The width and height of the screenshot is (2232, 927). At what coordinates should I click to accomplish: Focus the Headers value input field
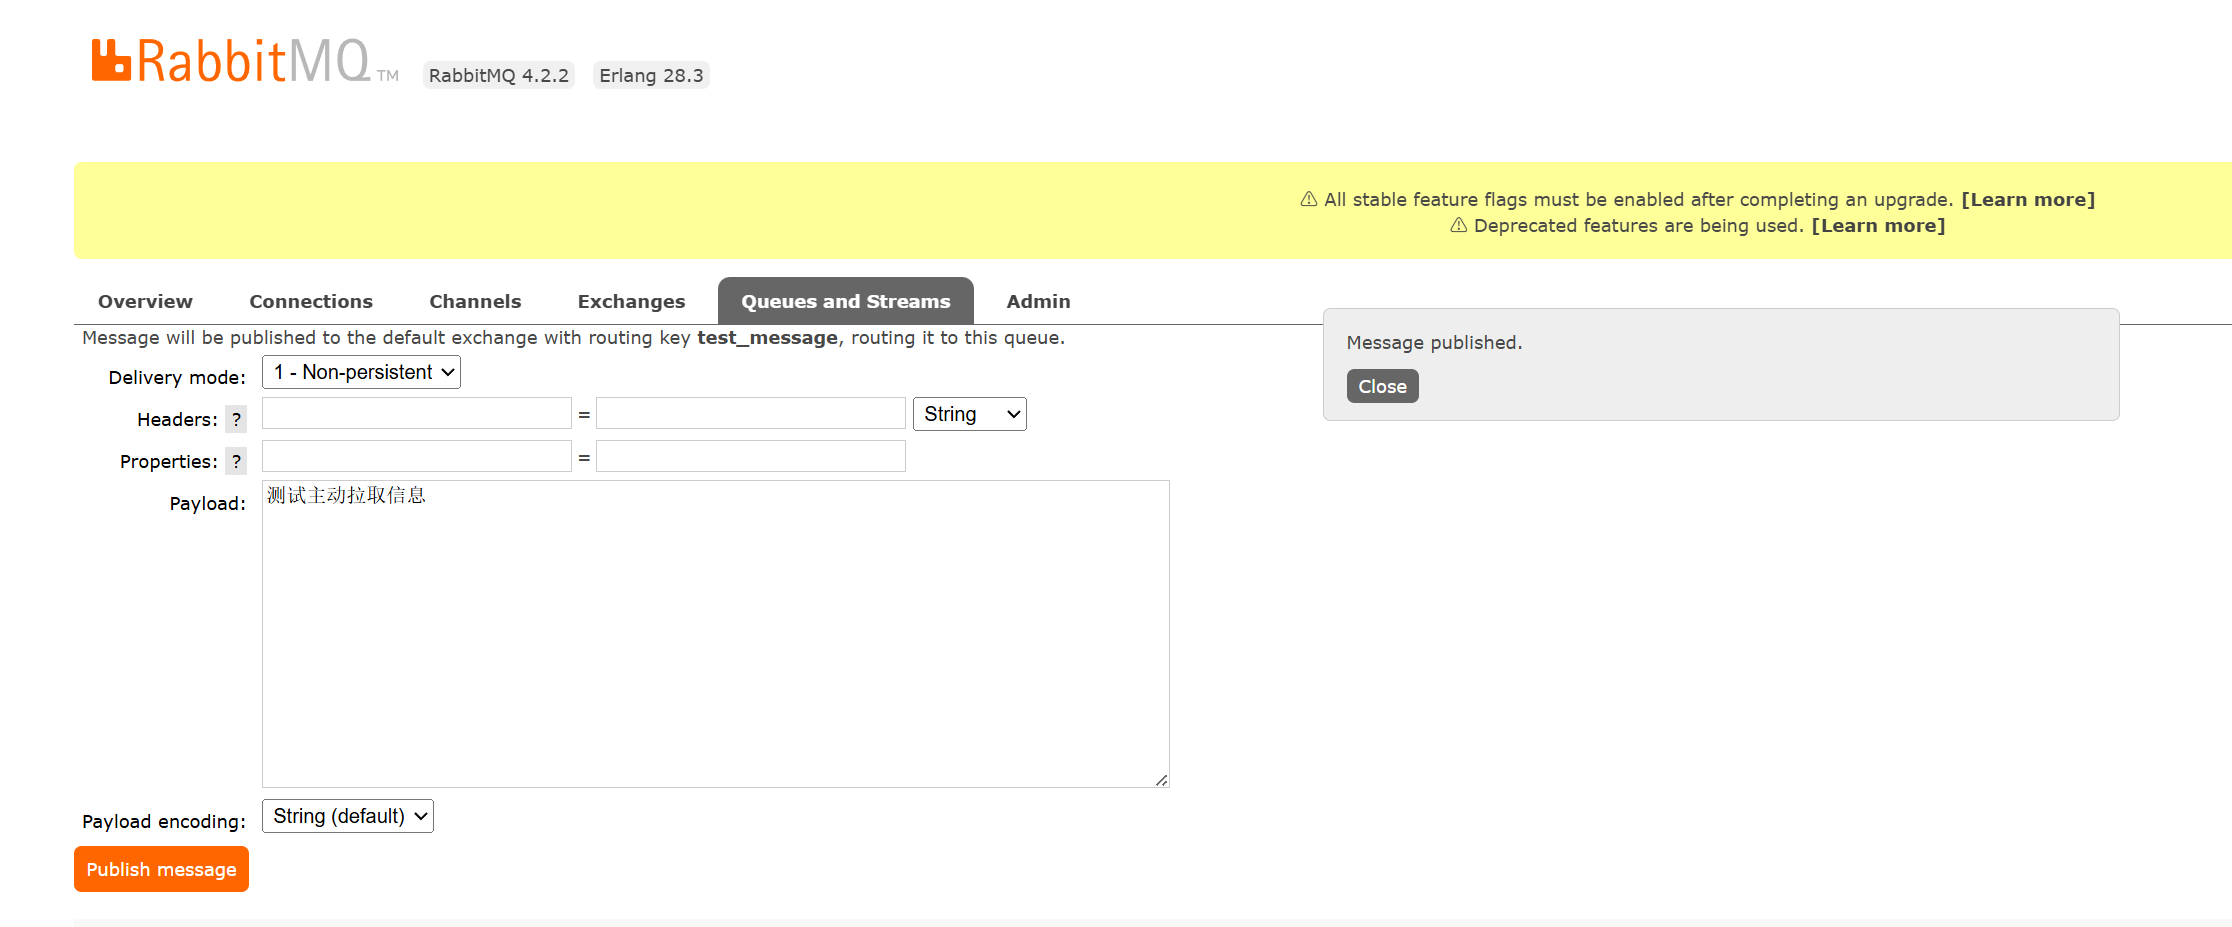[751, 413]
